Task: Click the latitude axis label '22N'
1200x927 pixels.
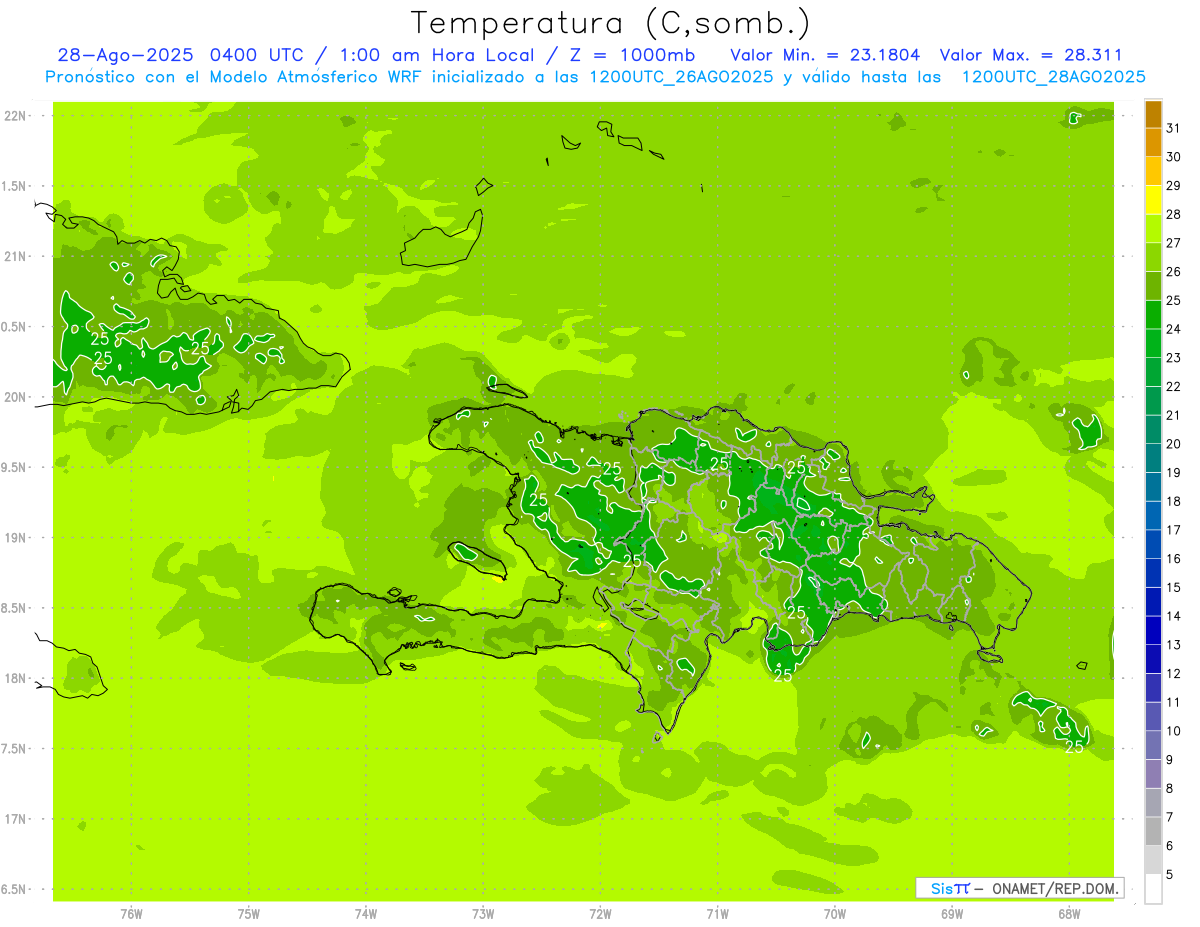Action: pyautogui.click(x=15, y=116)
